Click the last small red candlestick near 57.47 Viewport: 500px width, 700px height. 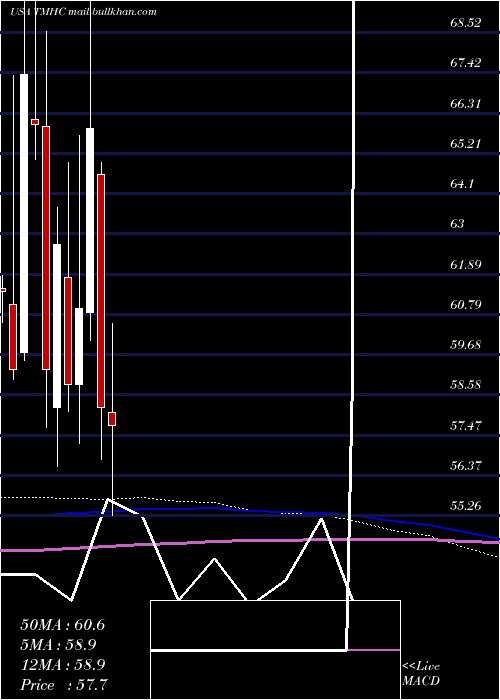pos(112,419)
